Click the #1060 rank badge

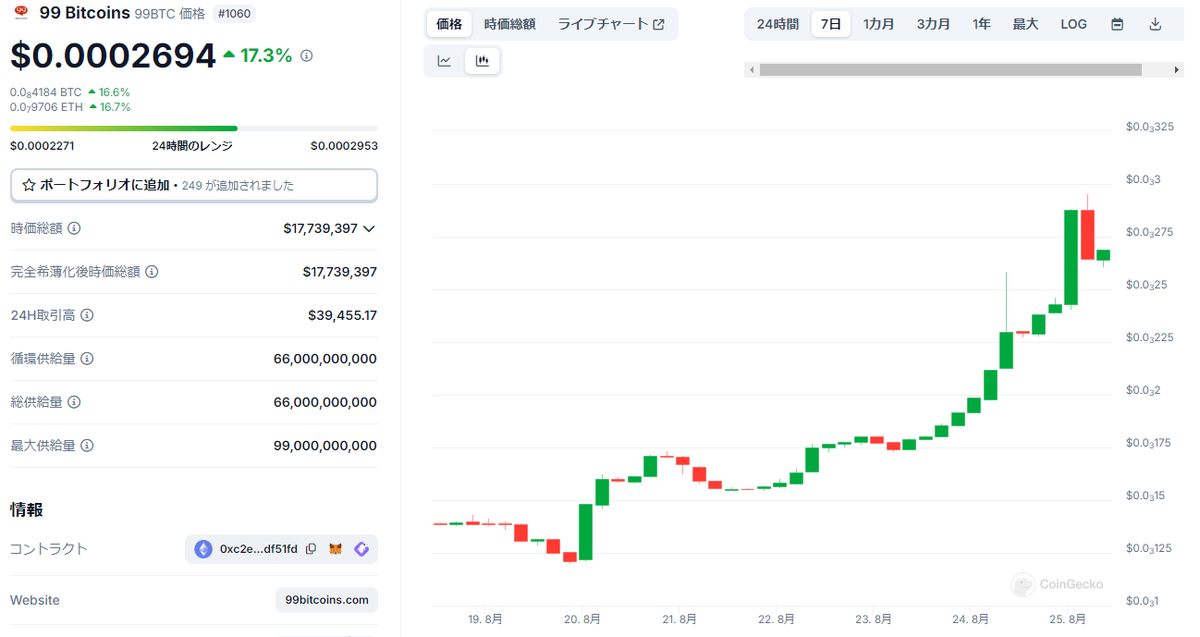coord(234,14)
